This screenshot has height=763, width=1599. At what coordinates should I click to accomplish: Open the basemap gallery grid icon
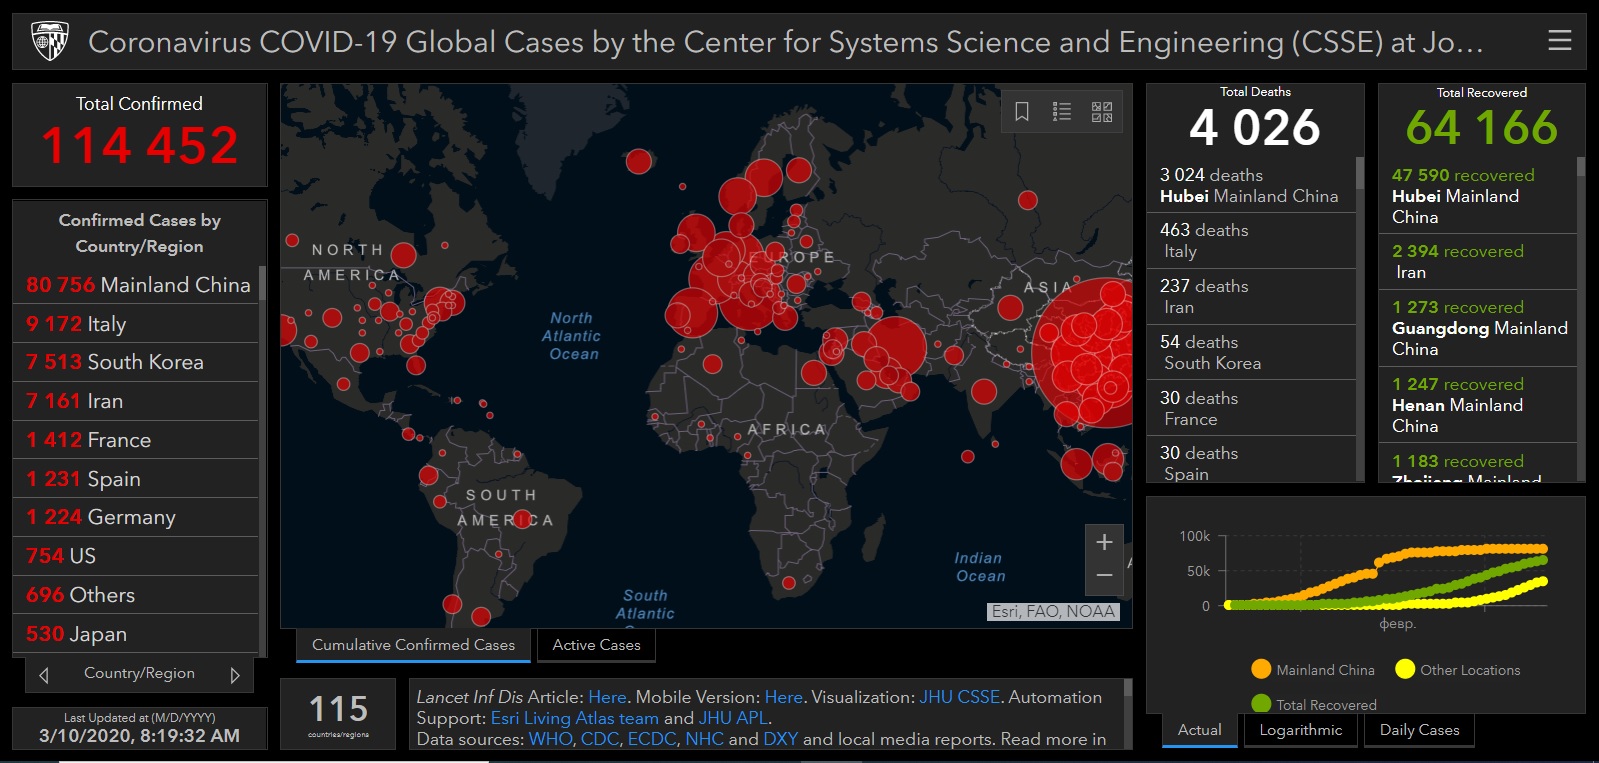click(x=1102, y=111)
